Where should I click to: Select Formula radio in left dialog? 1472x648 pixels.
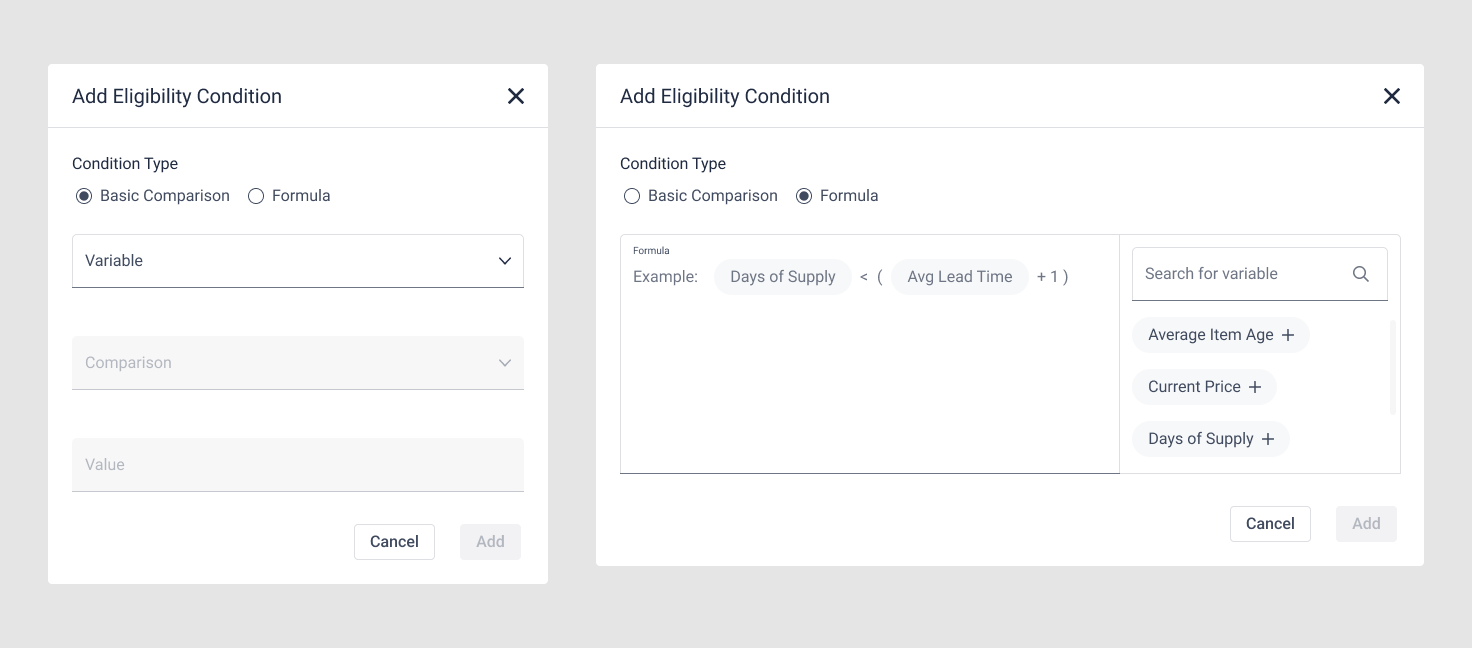point(256,196)
